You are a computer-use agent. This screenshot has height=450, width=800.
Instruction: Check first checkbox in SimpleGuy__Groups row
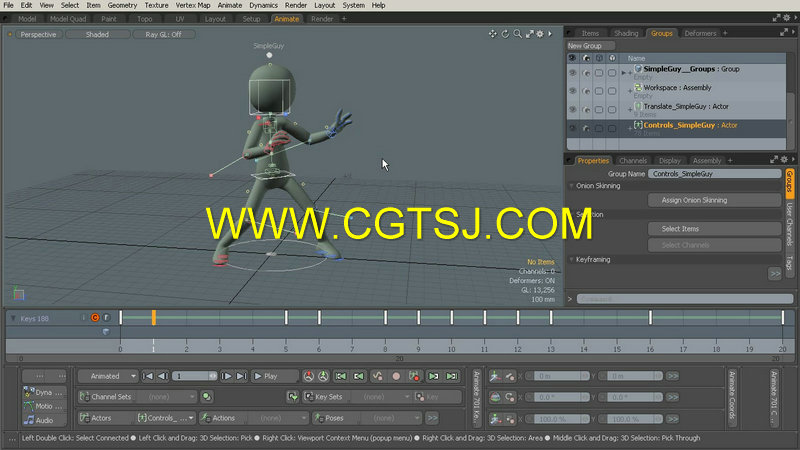599,73
